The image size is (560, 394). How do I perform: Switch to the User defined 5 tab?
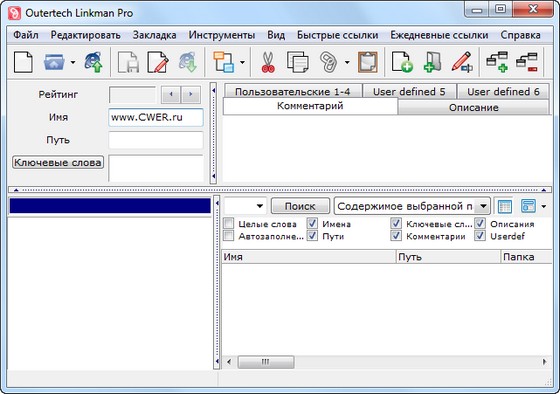point(409,92)
